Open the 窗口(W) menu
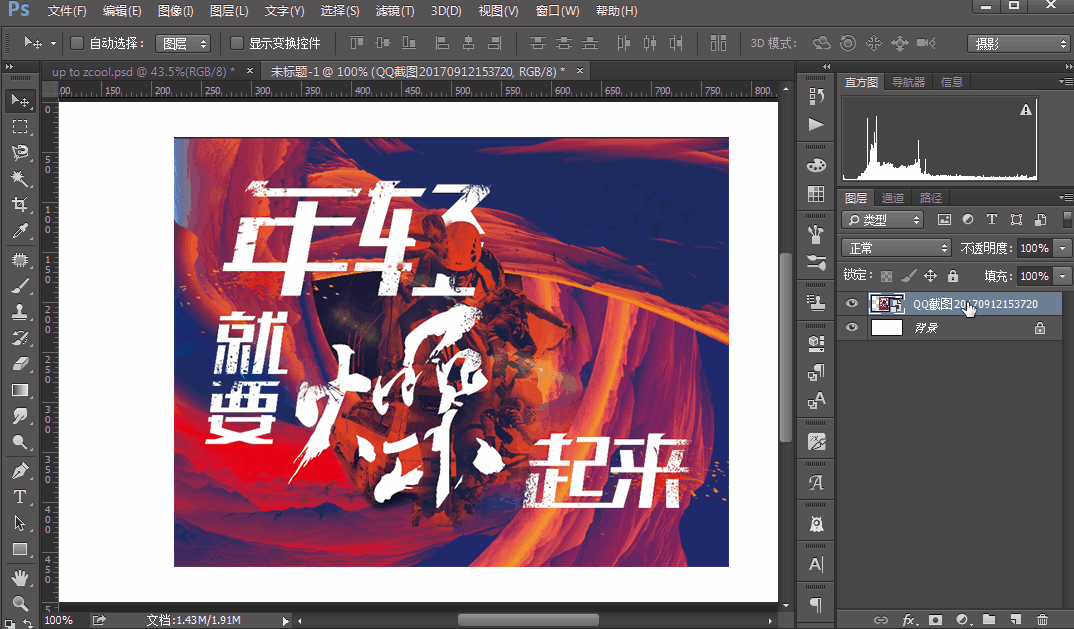This screenshot has width=1074, height=629. tap(557, 11)
